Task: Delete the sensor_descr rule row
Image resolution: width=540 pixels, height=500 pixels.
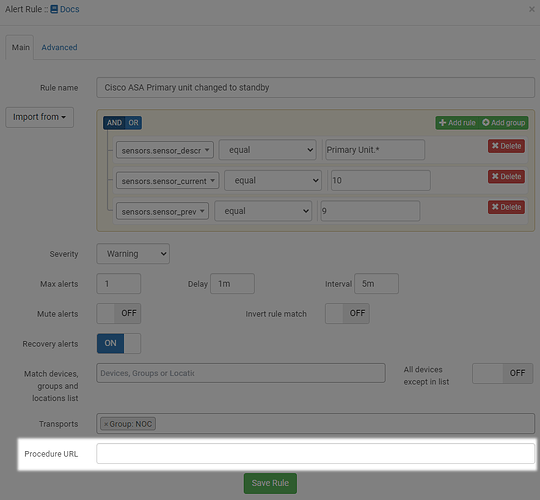Action: click(x=506, y=146)
